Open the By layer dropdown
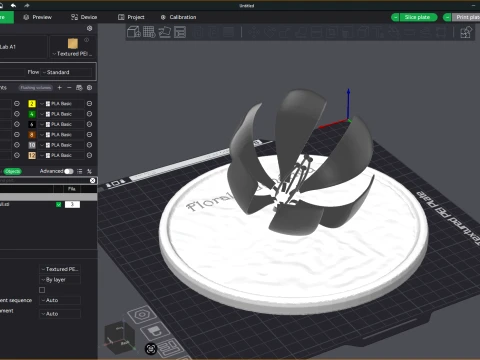 pyautogui.click(x=60, y=280)
